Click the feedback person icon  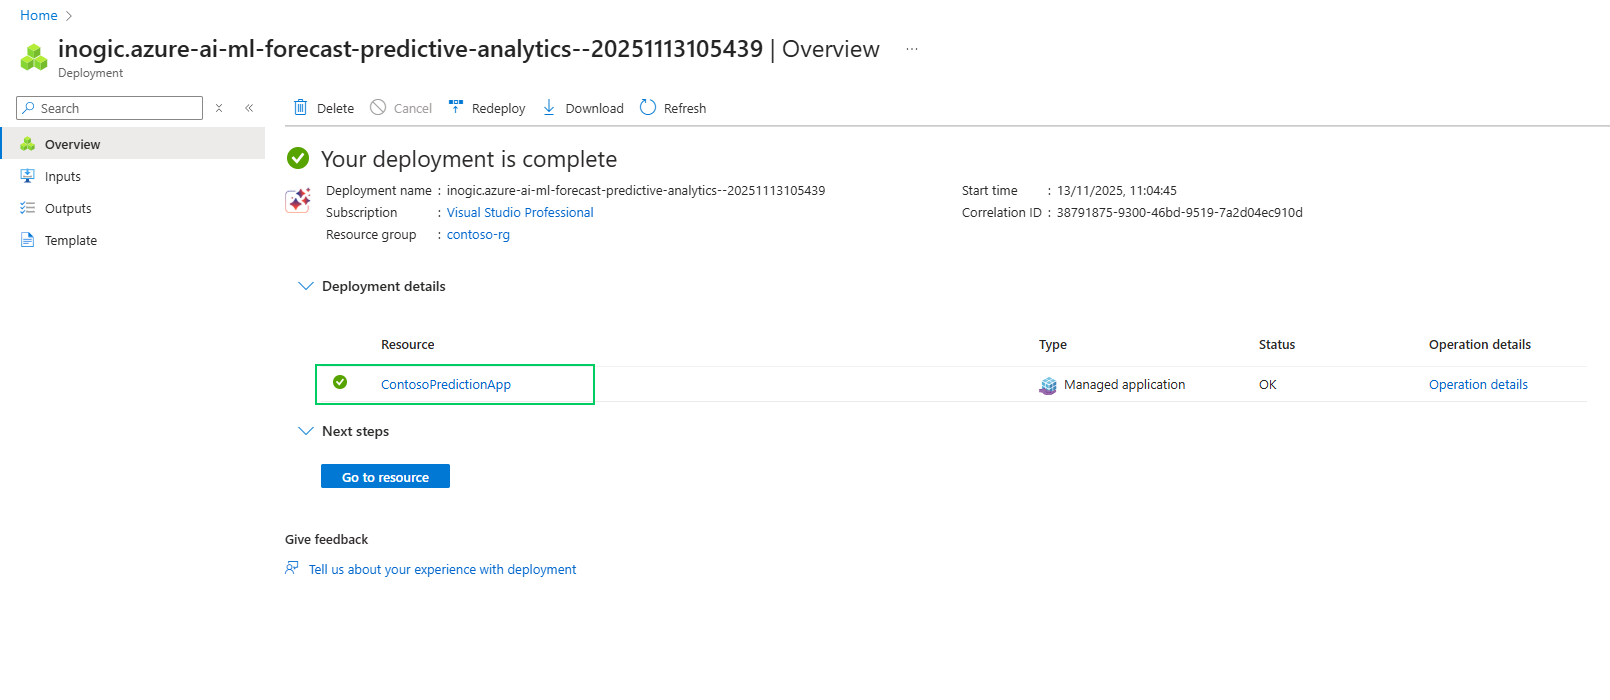[292, 568]
